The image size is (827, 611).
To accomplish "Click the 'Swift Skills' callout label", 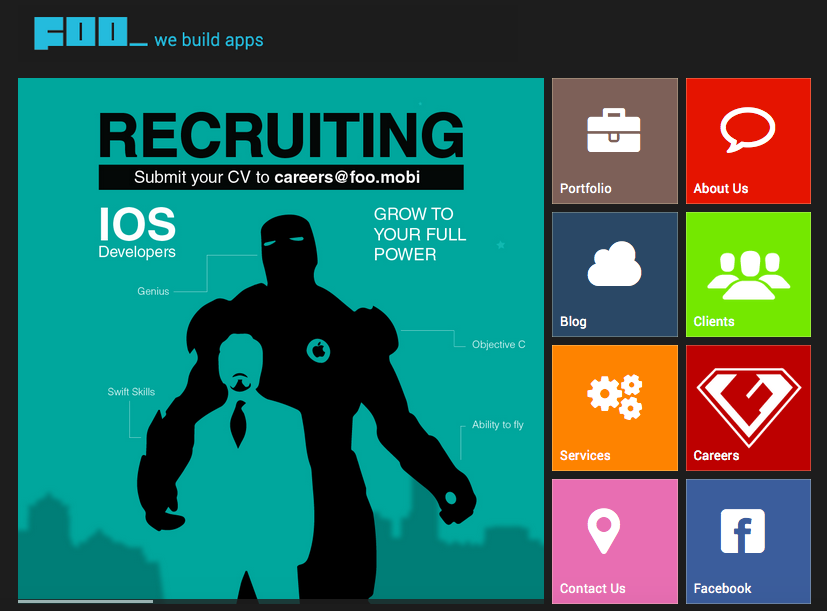I will coord(131,392).
